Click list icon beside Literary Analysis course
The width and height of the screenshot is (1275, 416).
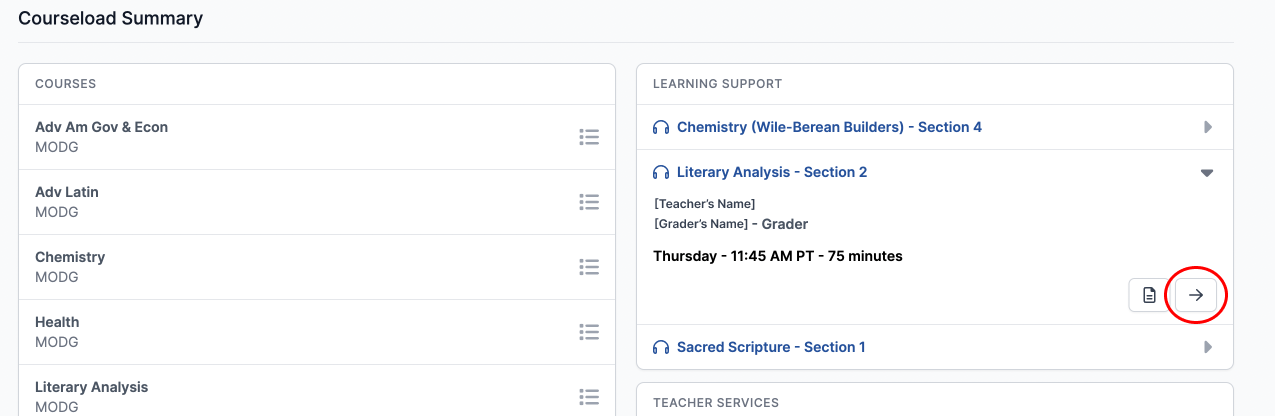[x=589, y=397]
